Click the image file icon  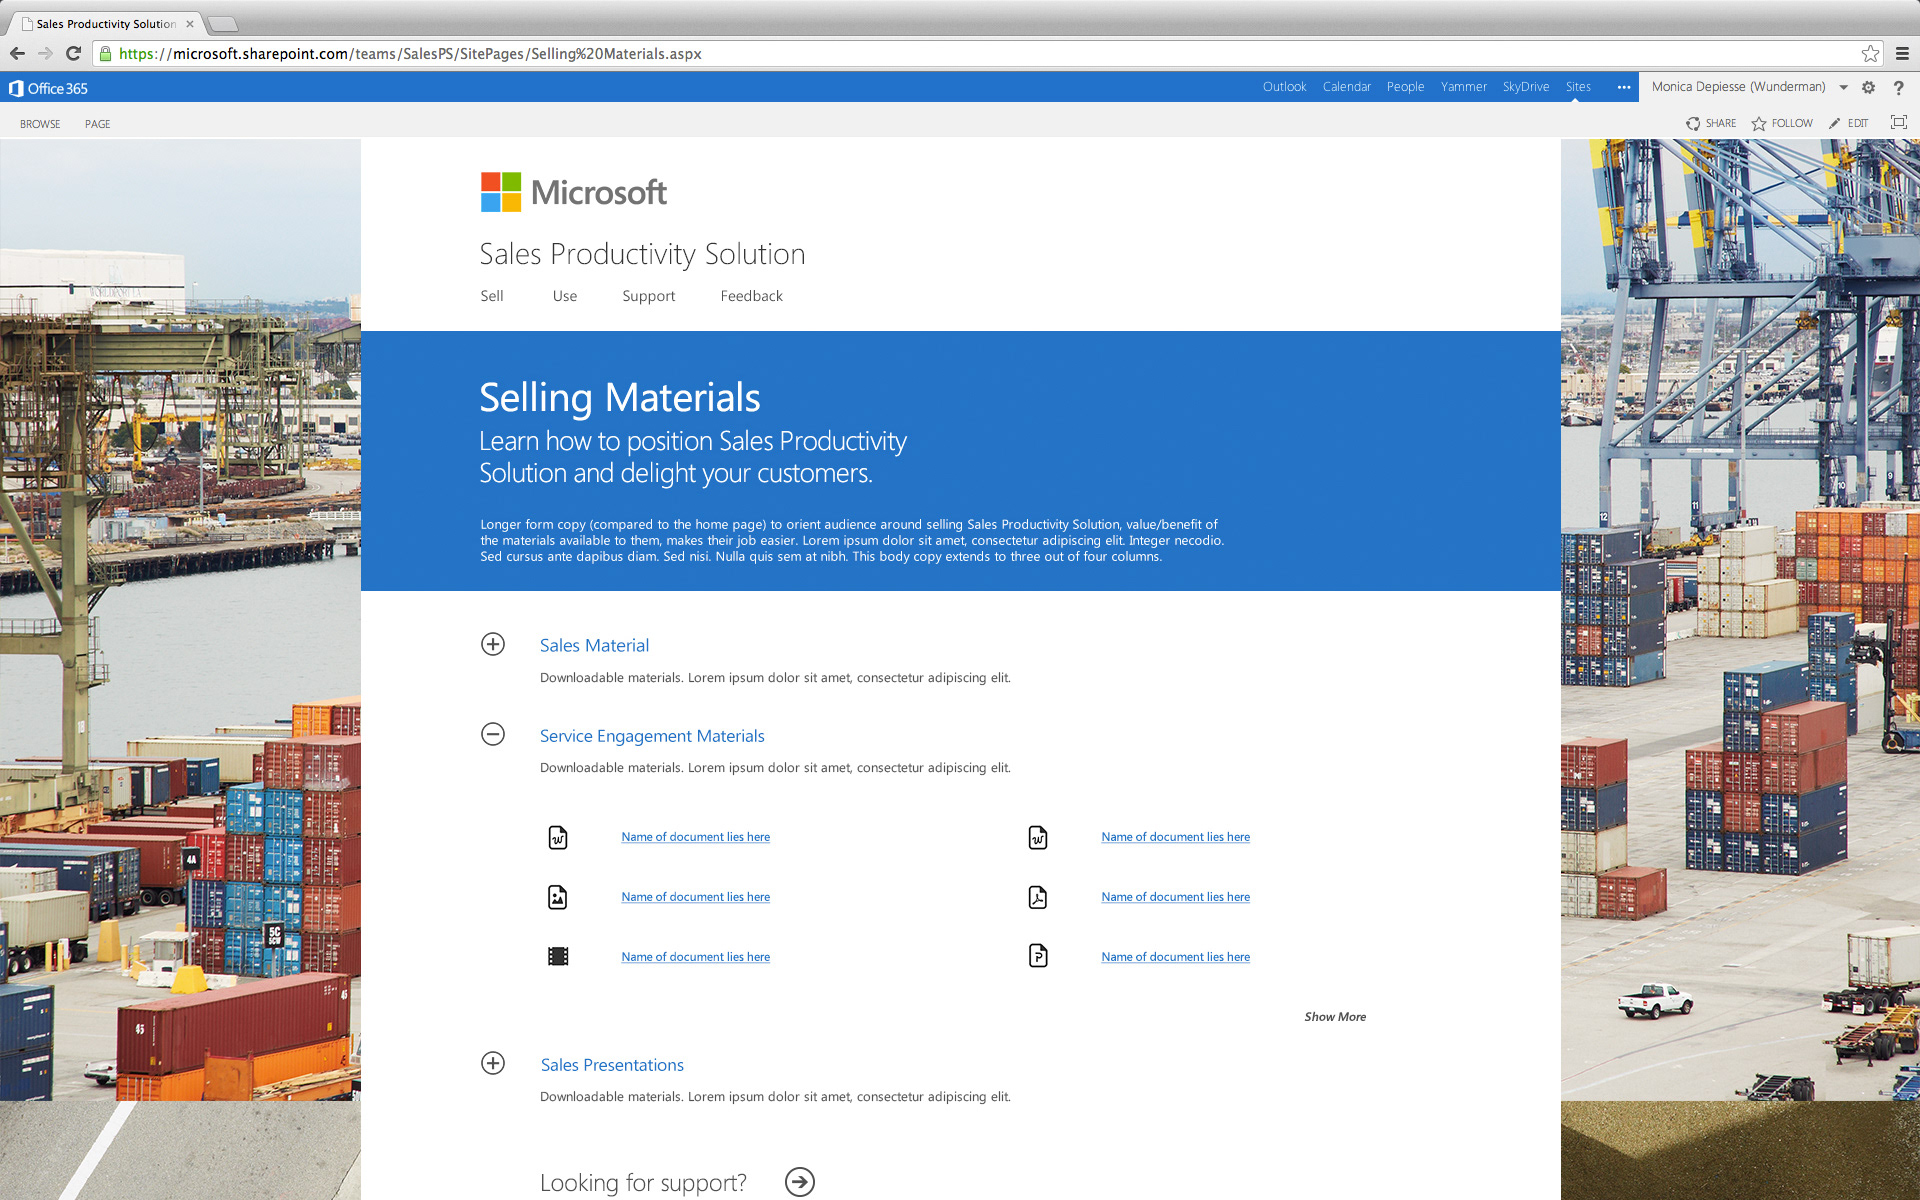point(558,897)
